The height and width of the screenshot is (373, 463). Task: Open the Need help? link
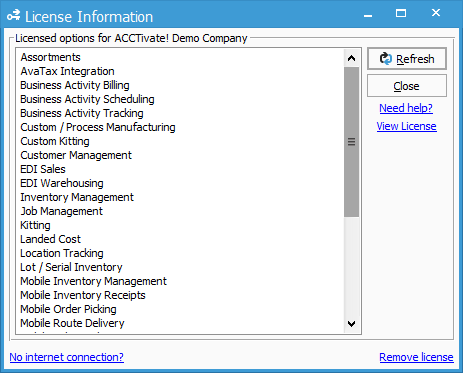406,108
